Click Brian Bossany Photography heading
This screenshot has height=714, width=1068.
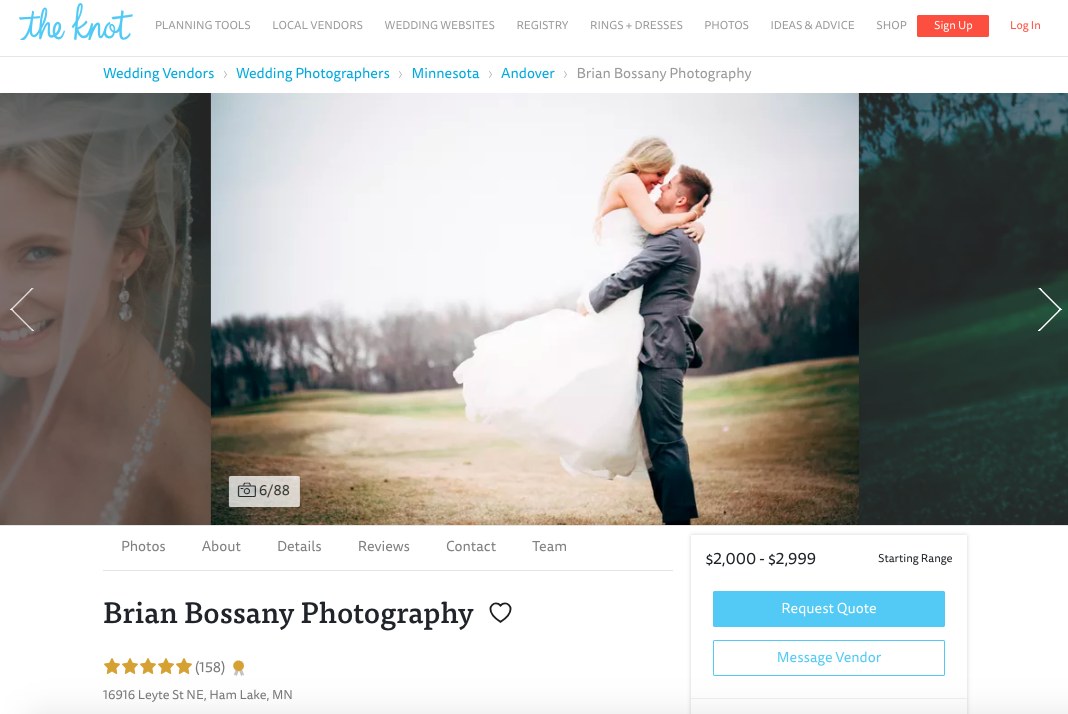pyautogui.click(x=288, y=613)
